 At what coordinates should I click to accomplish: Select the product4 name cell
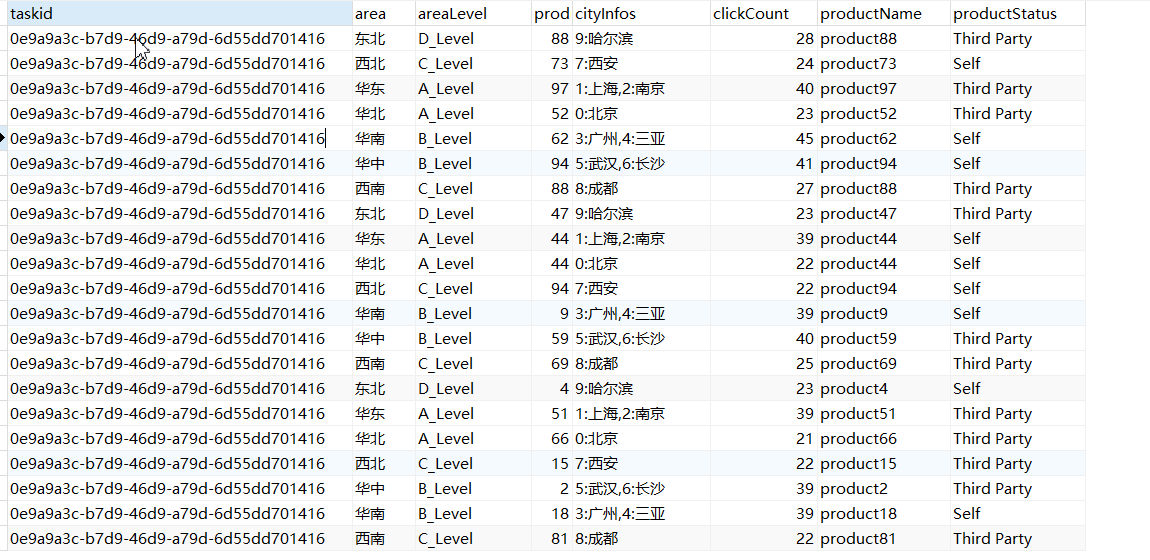pos(884,388)
